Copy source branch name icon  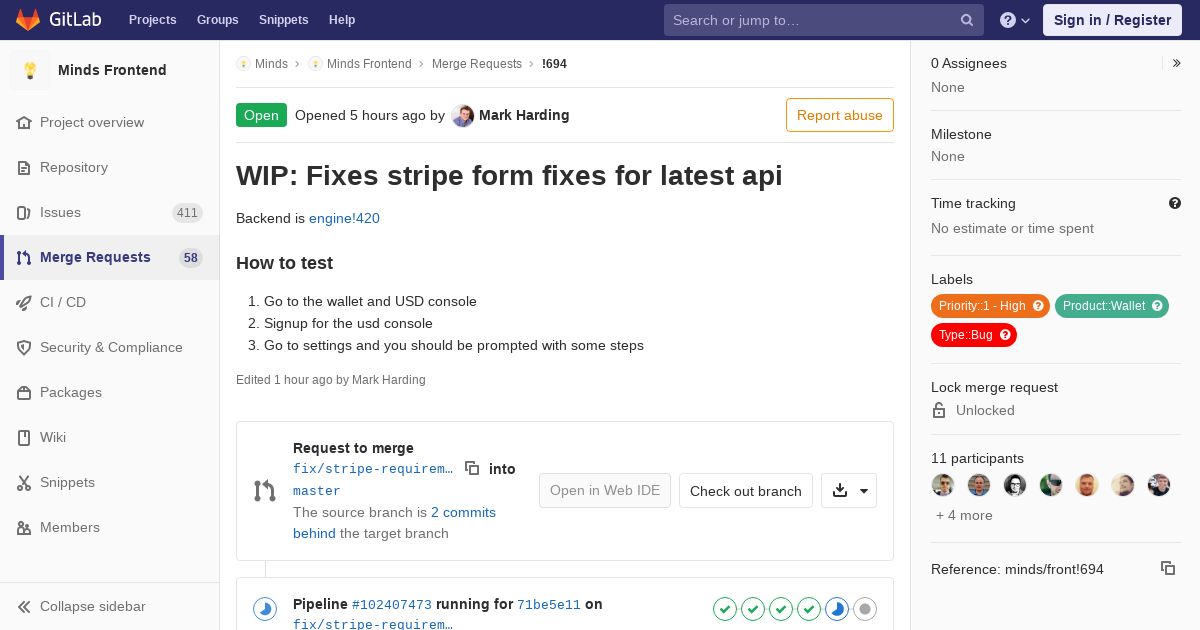click(472, 468)
